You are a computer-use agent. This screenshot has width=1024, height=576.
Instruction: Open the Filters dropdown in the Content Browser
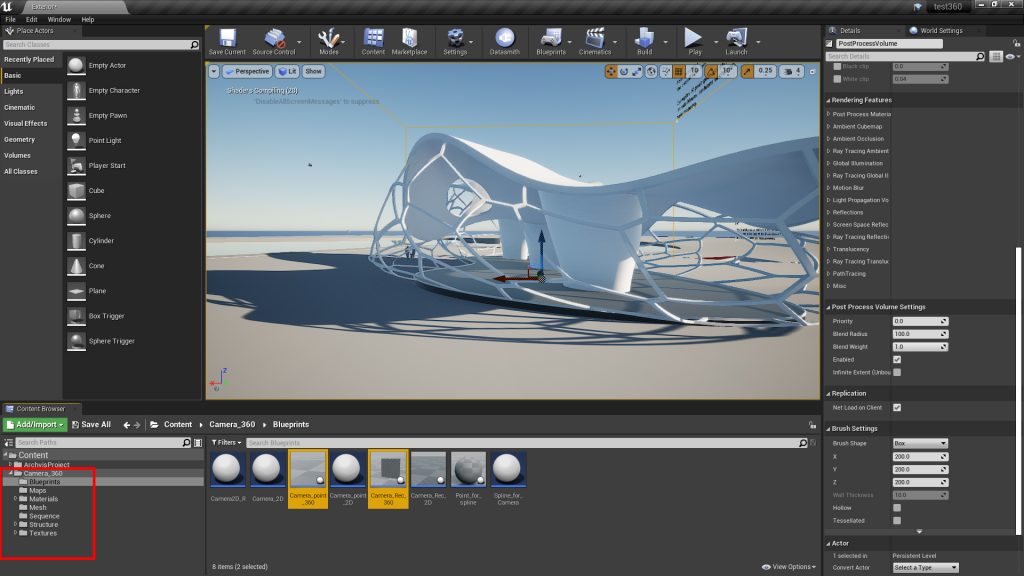pos(227,443)
